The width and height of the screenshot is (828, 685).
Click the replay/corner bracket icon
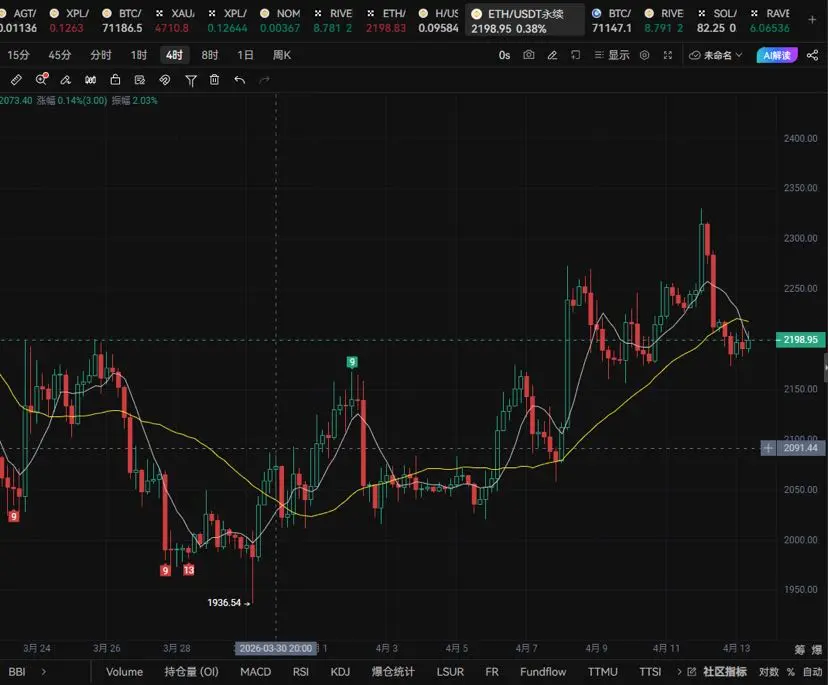pos(576,55)
